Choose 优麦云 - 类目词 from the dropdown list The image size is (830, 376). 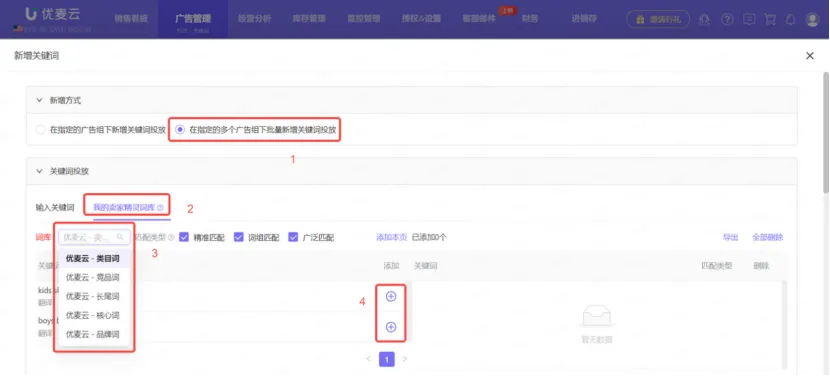(94, 258)
